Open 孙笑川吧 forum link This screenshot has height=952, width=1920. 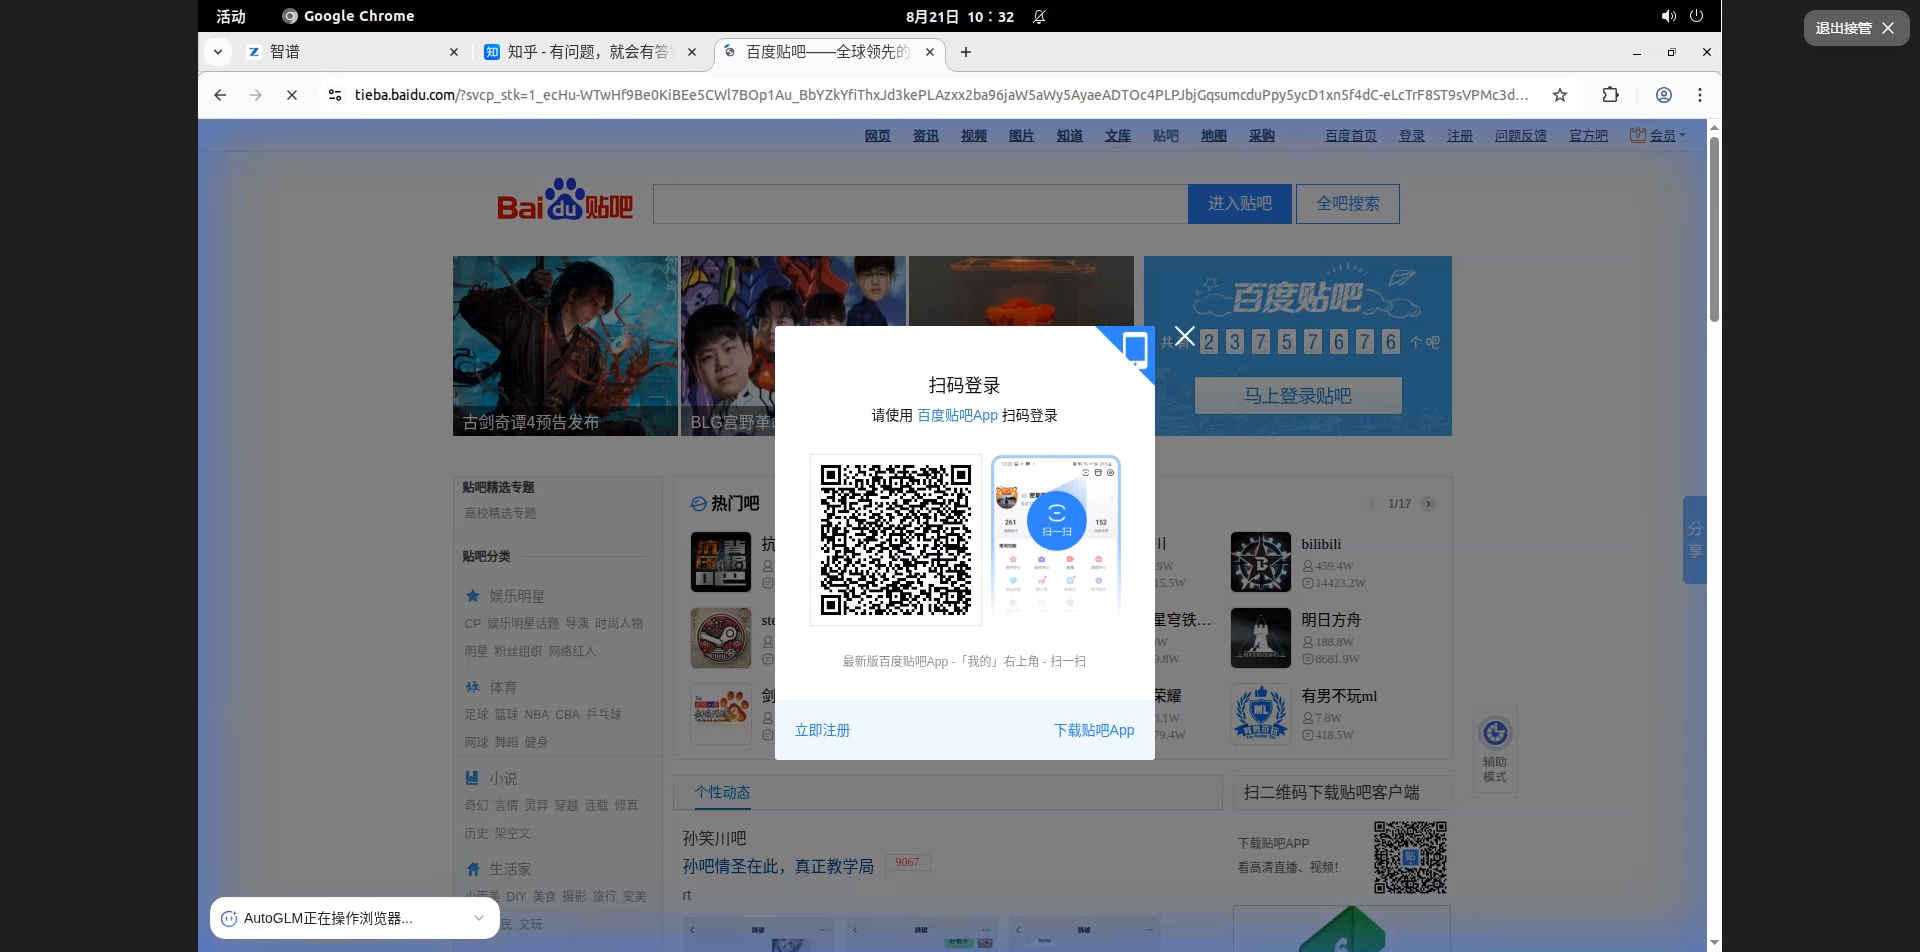click(714, 838)
